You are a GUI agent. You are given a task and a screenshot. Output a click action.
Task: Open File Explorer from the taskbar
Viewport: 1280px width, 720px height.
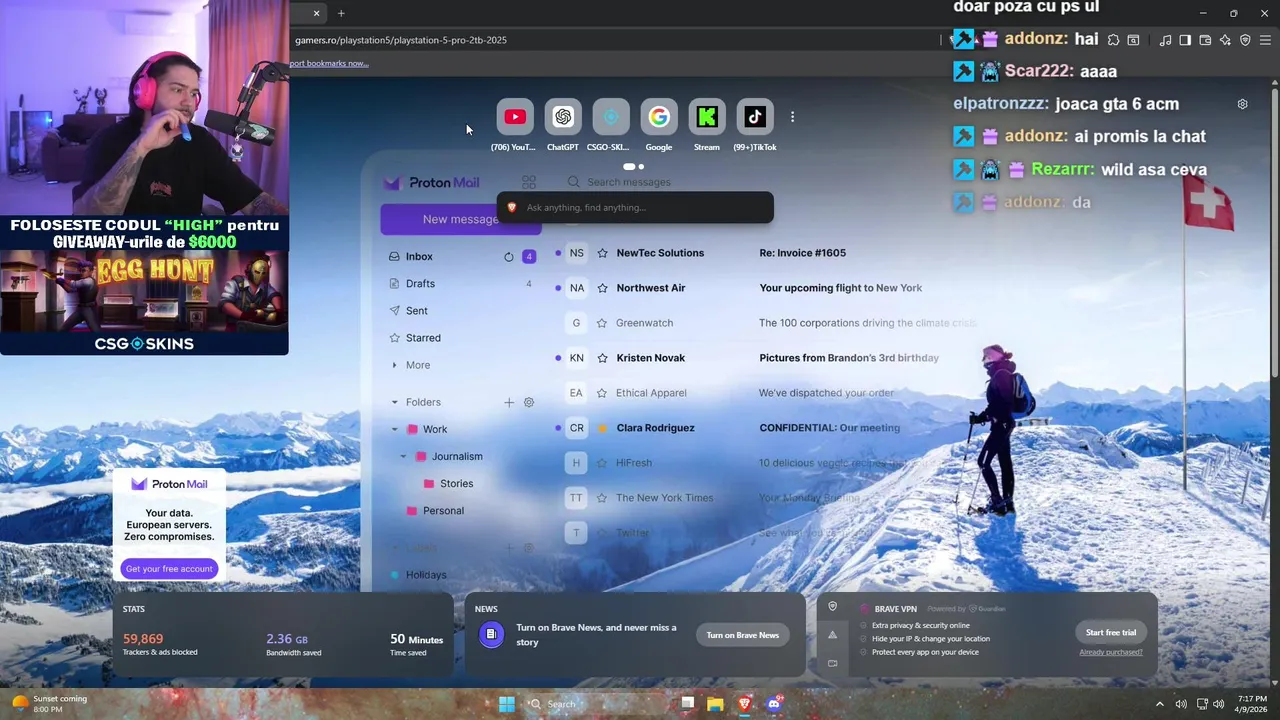tap(715, 704)
